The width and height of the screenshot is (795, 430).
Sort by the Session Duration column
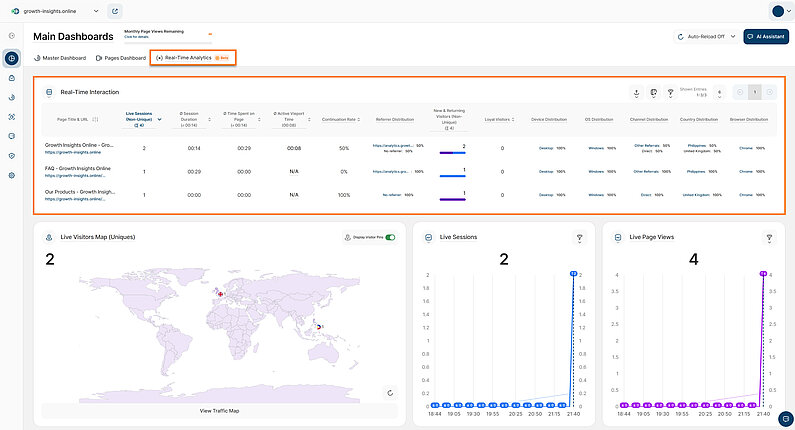click(x=209, y=120)
